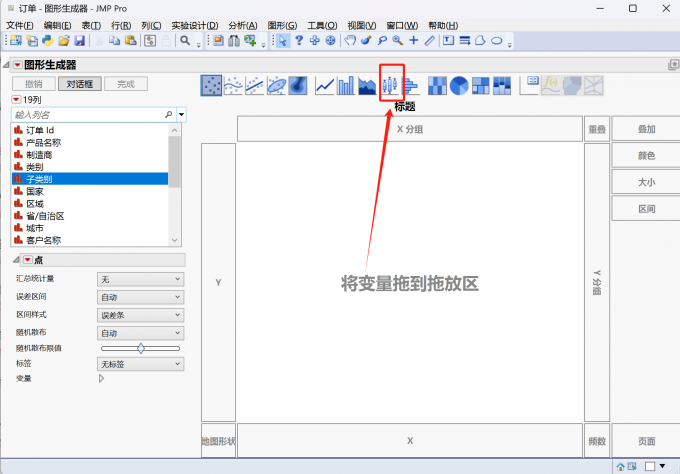The width and height of the screenshot is (680, 474).
Task: Select the Treemap element icon
Action: pyautogui.click(x=481, y=85)
